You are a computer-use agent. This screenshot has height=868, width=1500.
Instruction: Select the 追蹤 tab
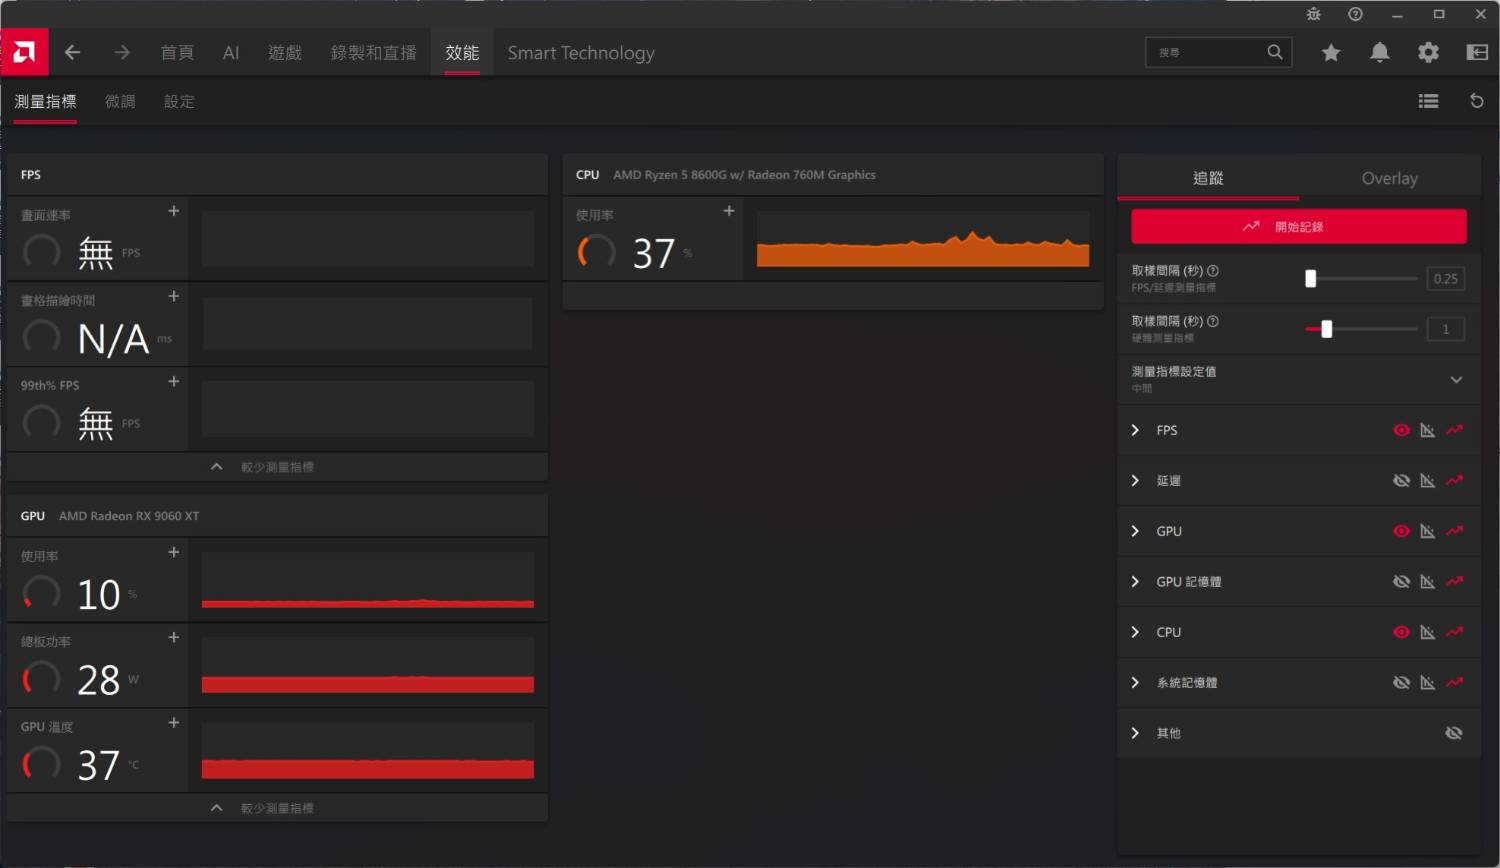coord(1208,178)
